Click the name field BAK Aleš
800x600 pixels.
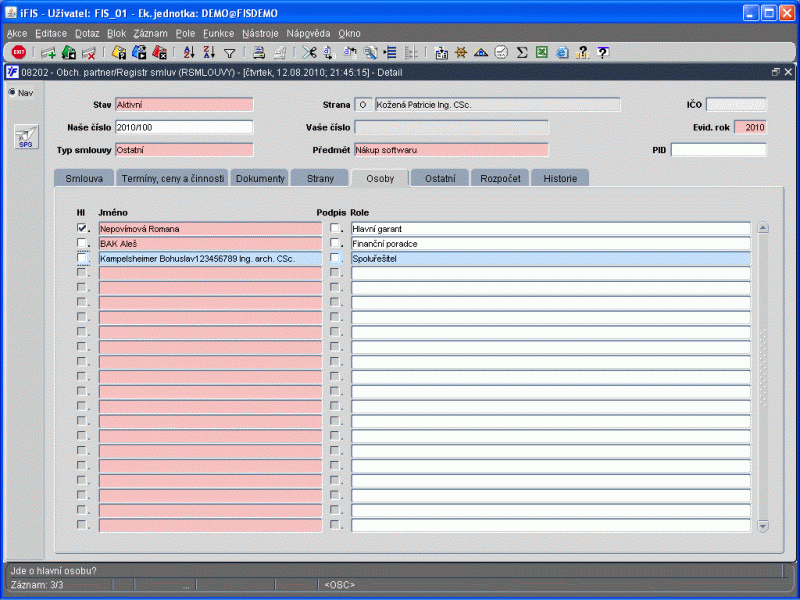coord(210,243)
